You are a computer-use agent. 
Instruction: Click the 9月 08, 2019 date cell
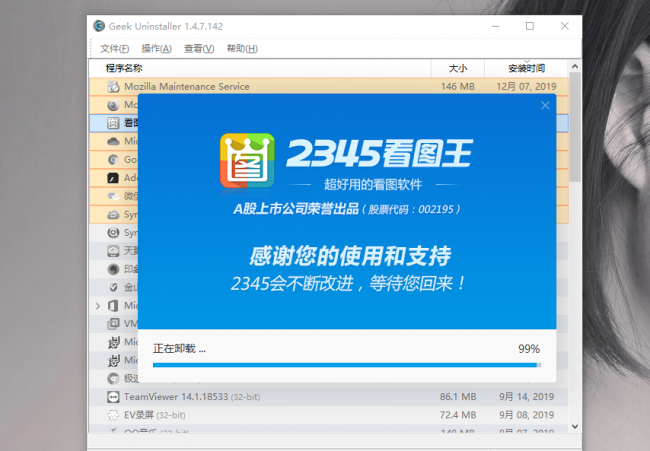(526, 415)
